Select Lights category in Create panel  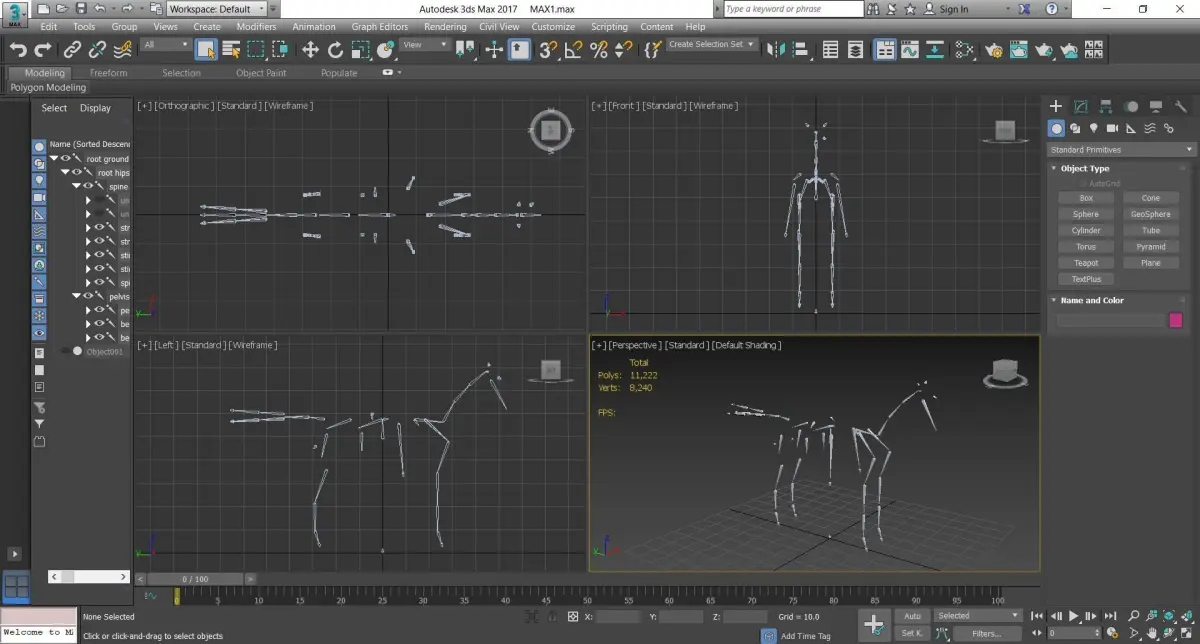1094,128
